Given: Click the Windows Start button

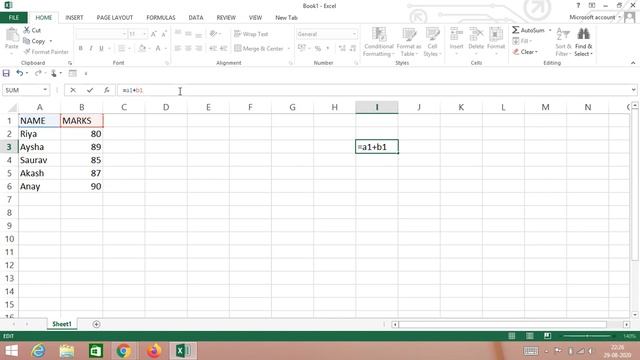Looking at the screenshot, I should point(11,351).
